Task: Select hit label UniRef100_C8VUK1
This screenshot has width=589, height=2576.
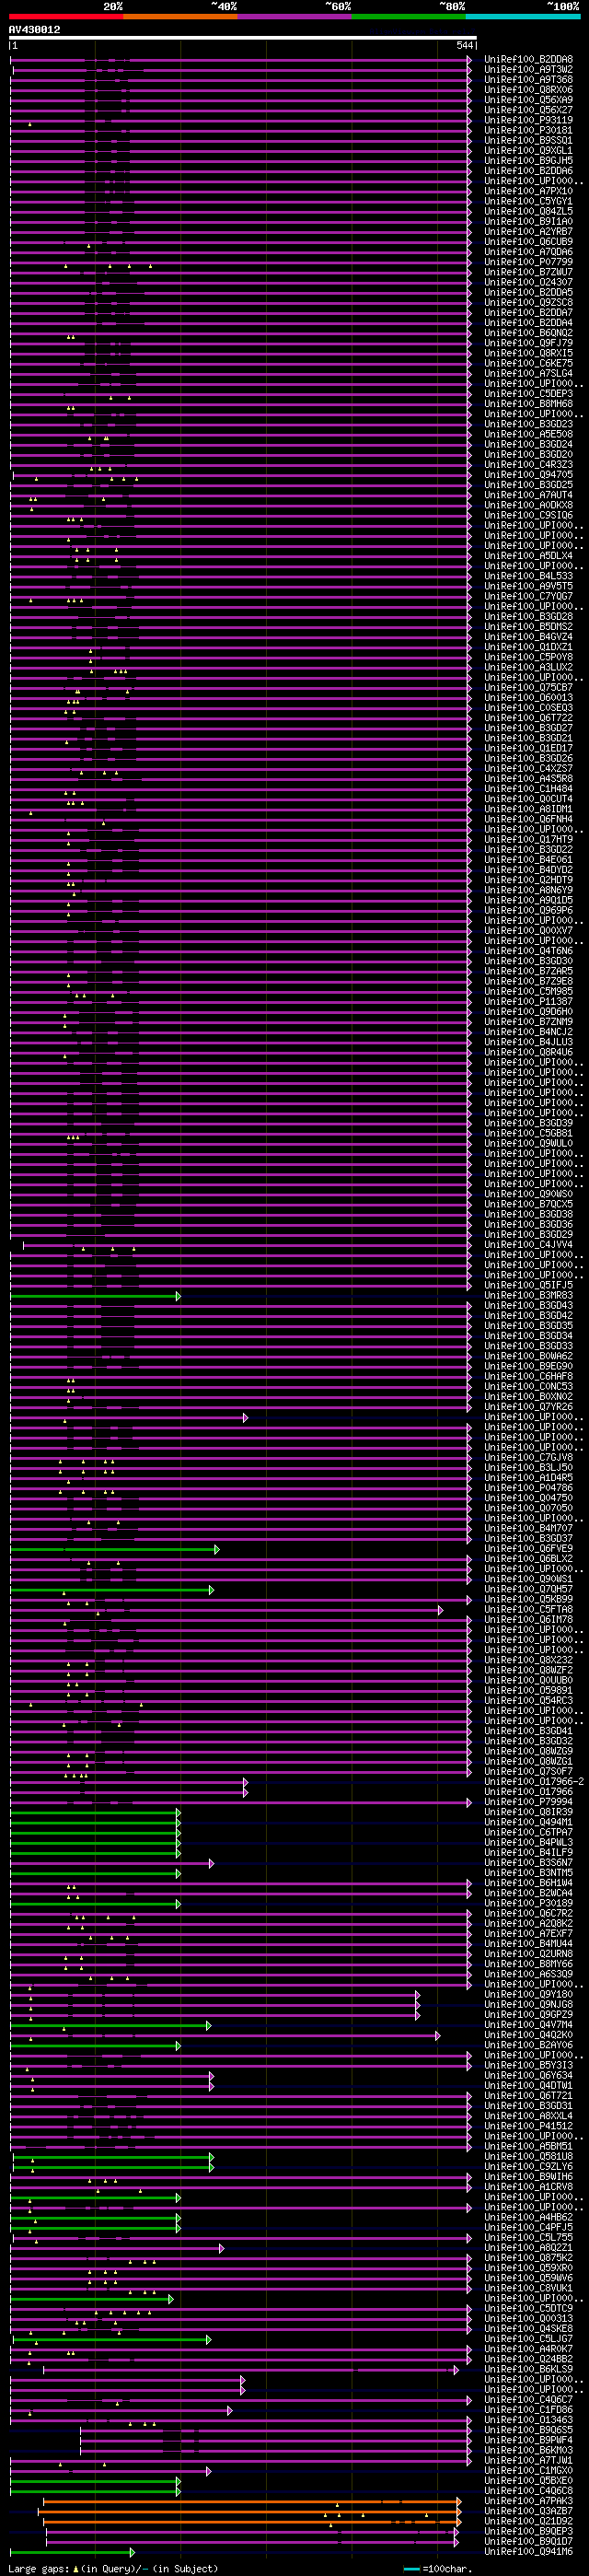Action: (x=528, y=2289)
